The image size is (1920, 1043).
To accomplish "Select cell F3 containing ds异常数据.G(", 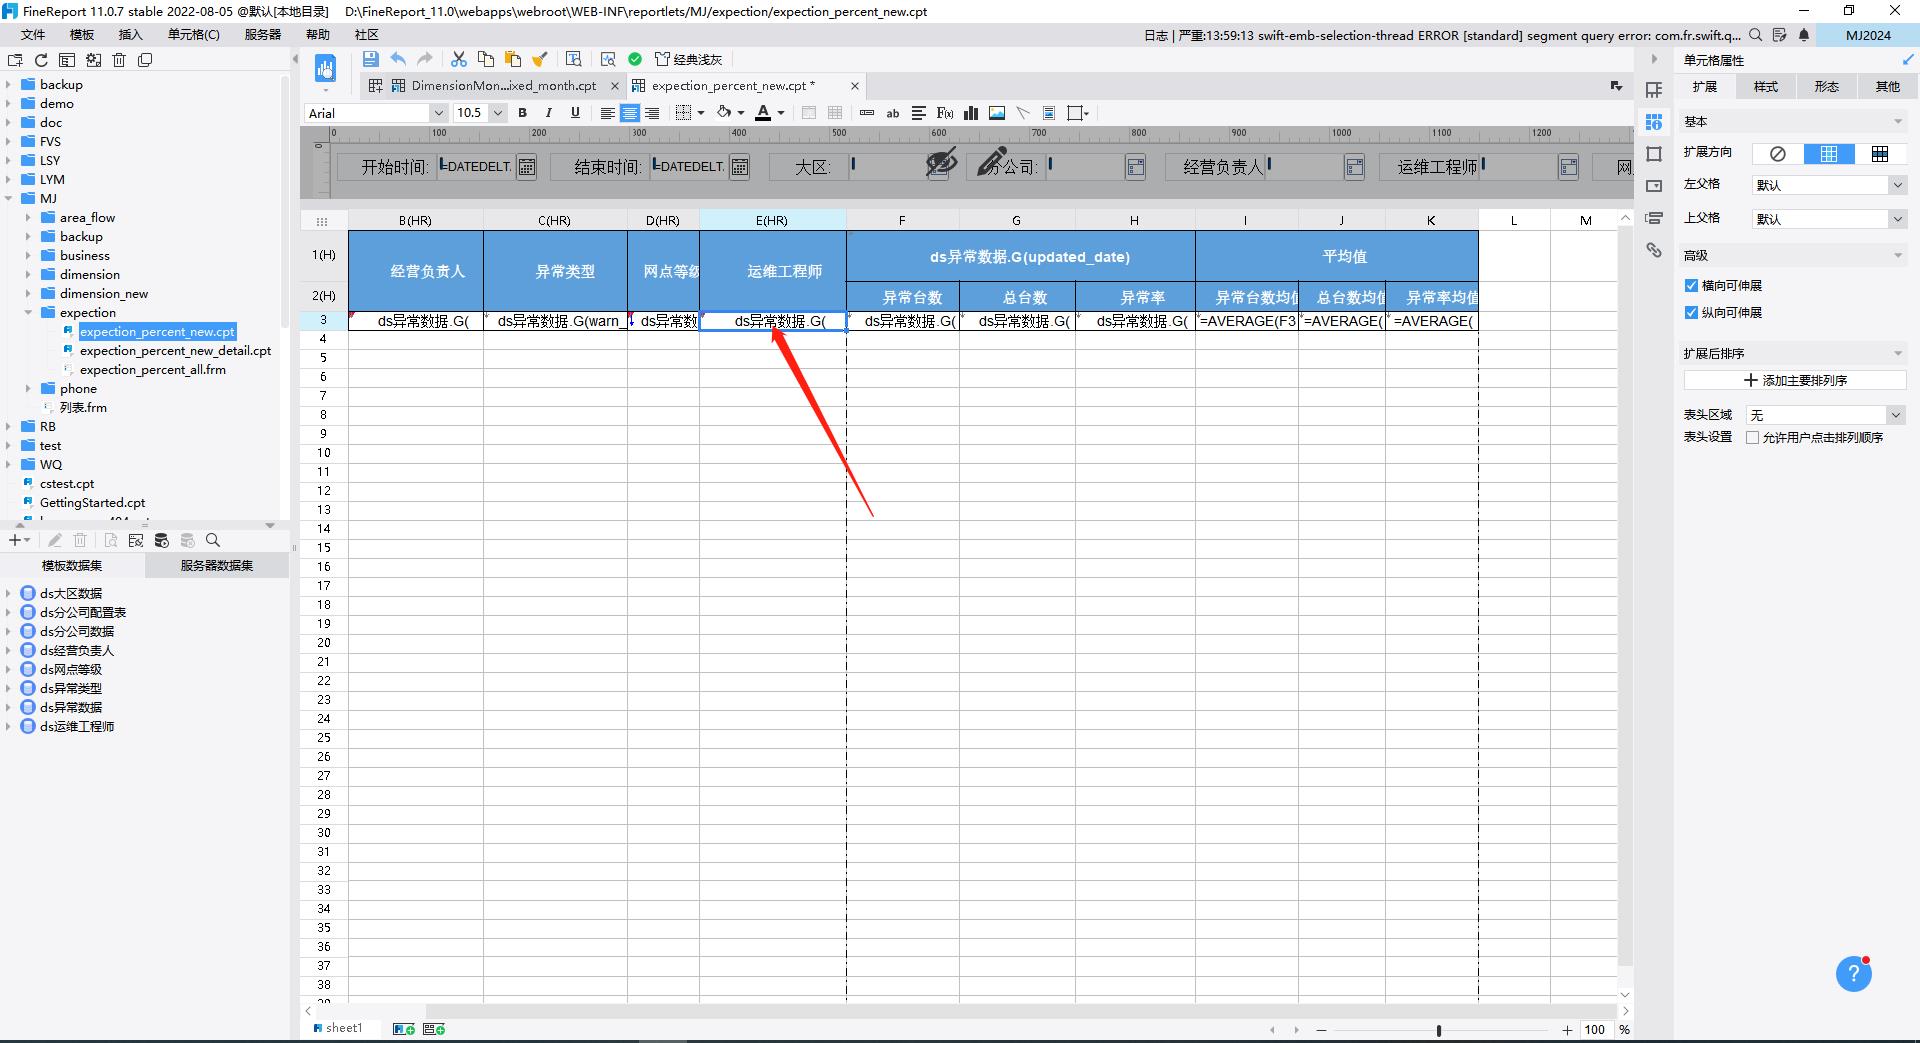I will pyautogui.click(x=903, y=321).
